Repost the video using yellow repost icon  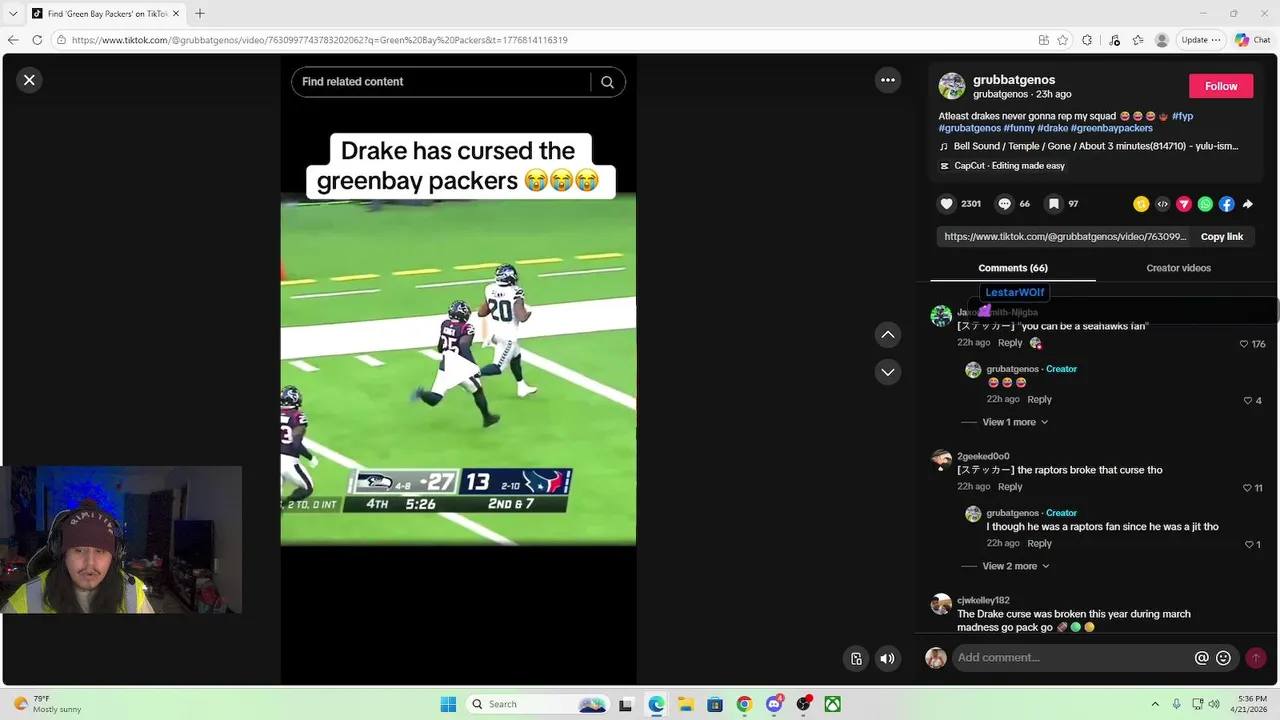pos(1141,204)
